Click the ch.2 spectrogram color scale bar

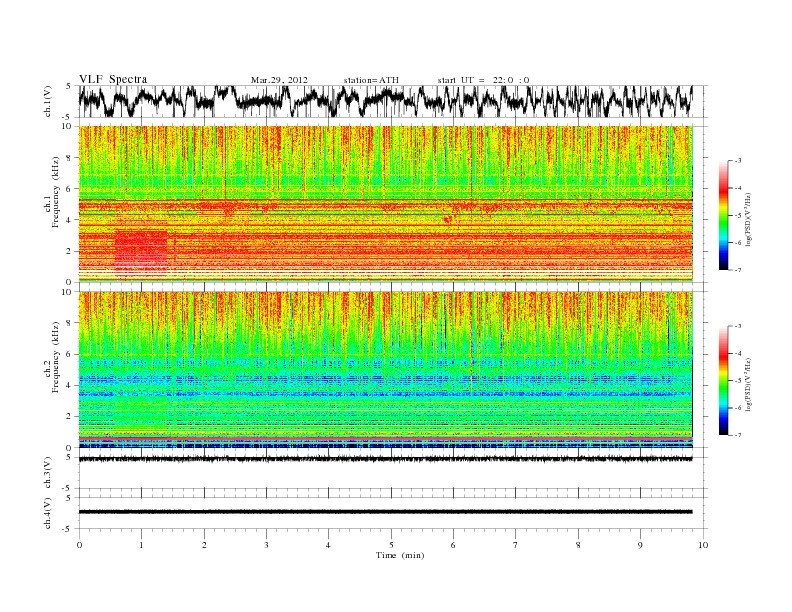click(x=724, y=380)
